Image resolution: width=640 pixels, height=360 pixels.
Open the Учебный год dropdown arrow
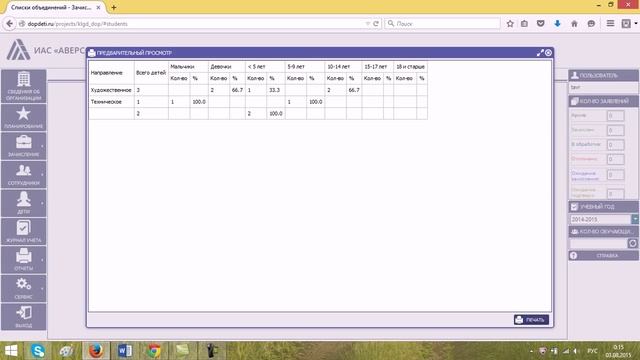(635, 219)
